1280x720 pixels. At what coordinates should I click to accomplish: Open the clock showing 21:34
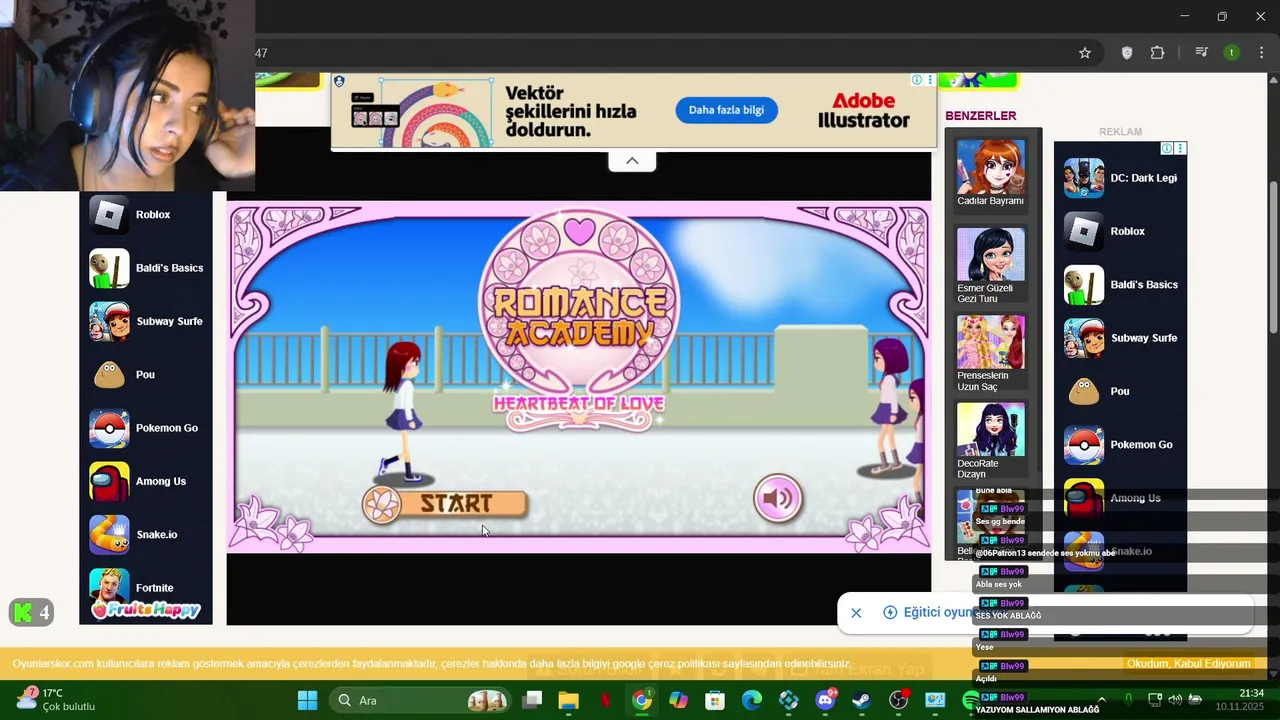[1238, 700]
